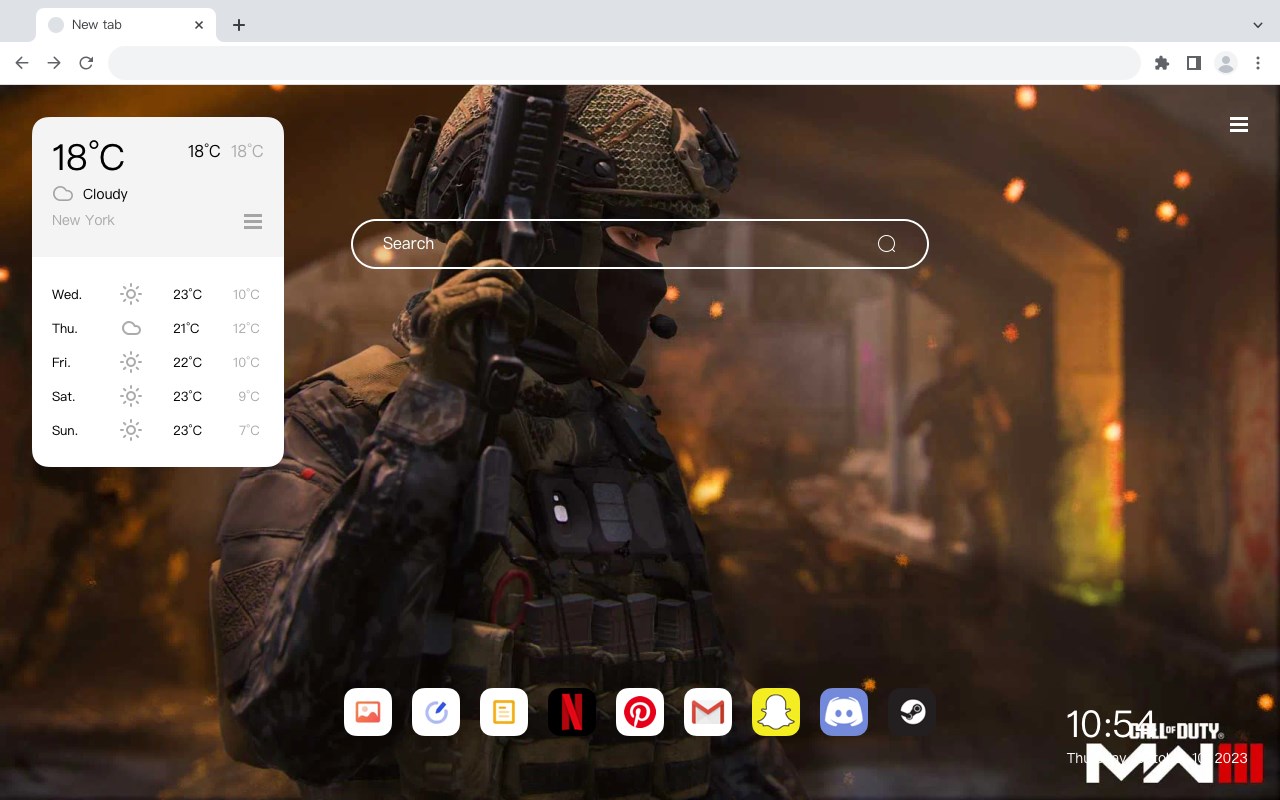This screenshot has height=800, width=1280.
Task: Click in the Search input field
Action: 640,244
